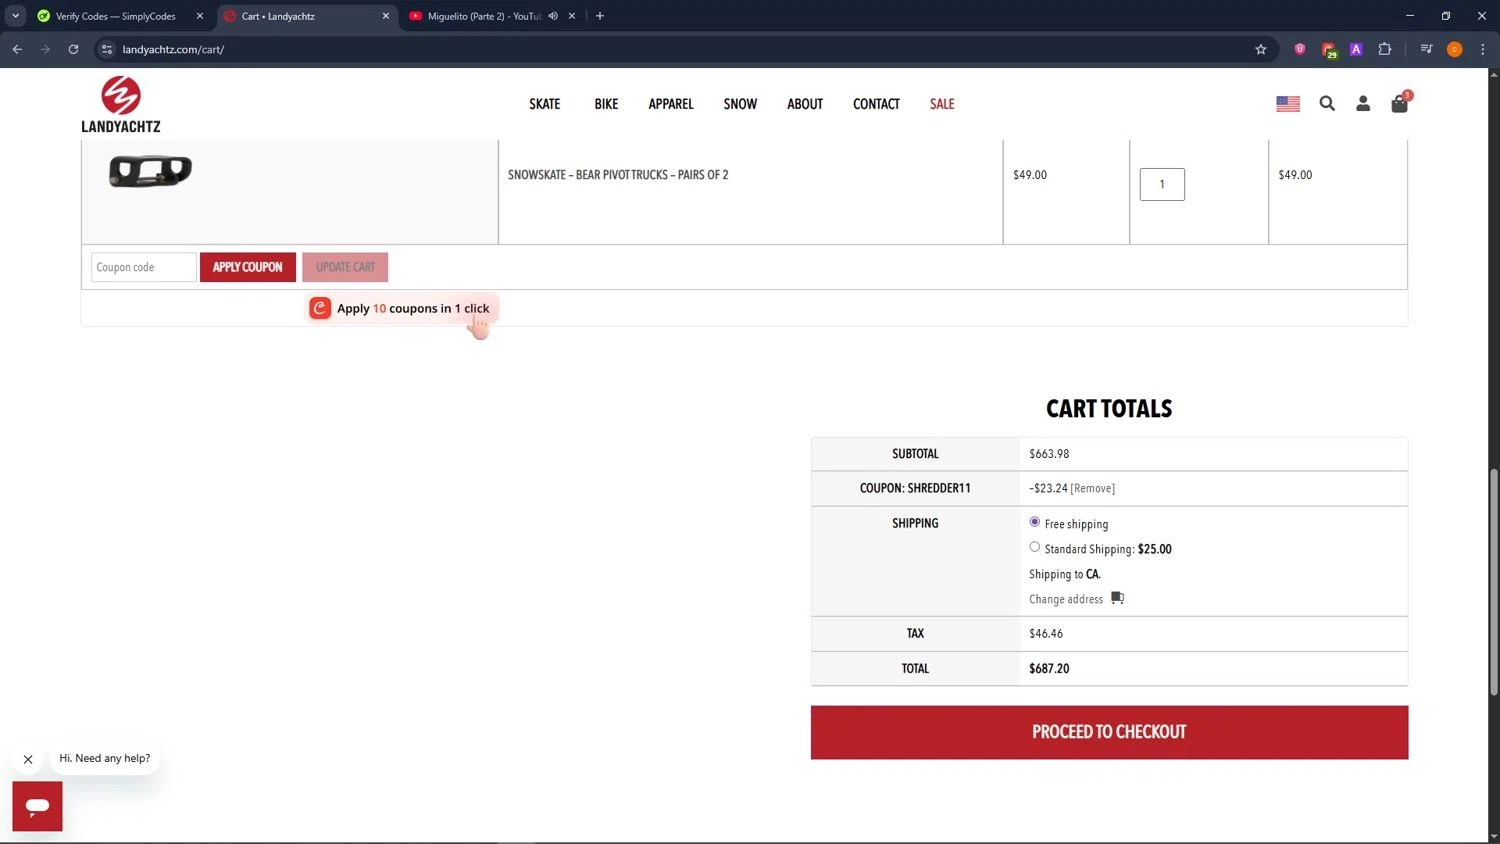Screen dimensions: 1500x844
Task: Click the Landyachtz logo
Action: click(120, 104)
